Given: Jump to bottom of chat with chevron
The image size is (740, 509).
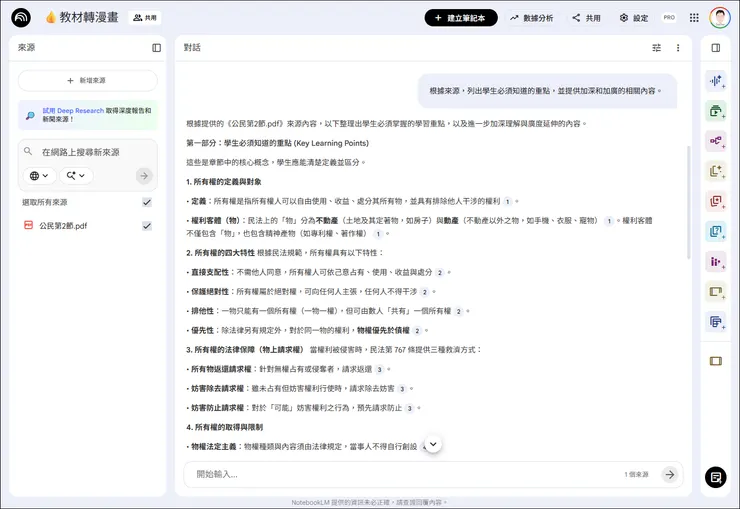Looking at the screenshot, I should pyautogui.click(x=433, y=444).
